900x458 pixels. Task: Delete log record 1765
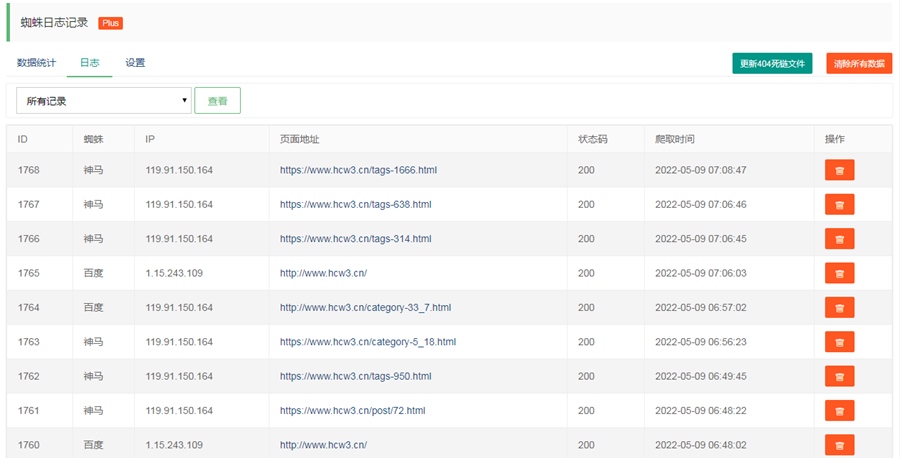click(839, 273)
